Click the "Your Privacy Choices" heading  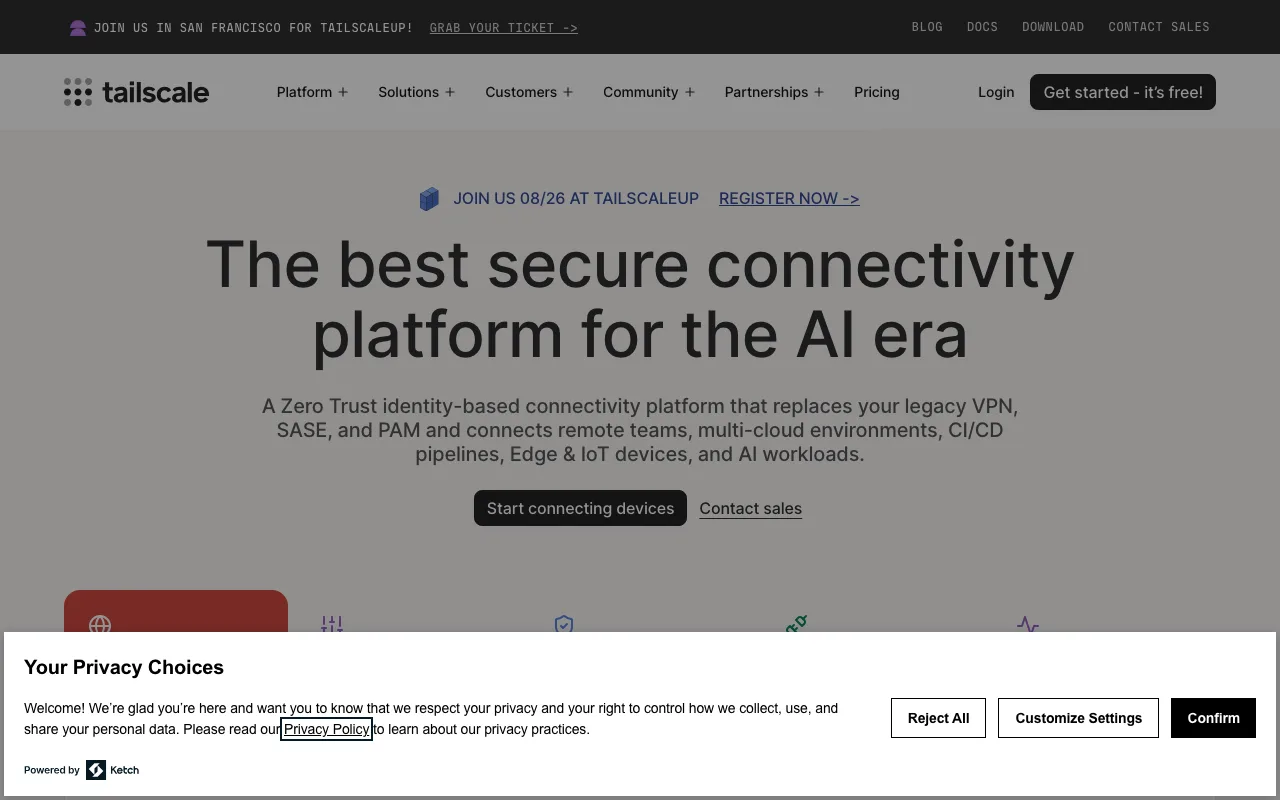(x=124, y=667)
